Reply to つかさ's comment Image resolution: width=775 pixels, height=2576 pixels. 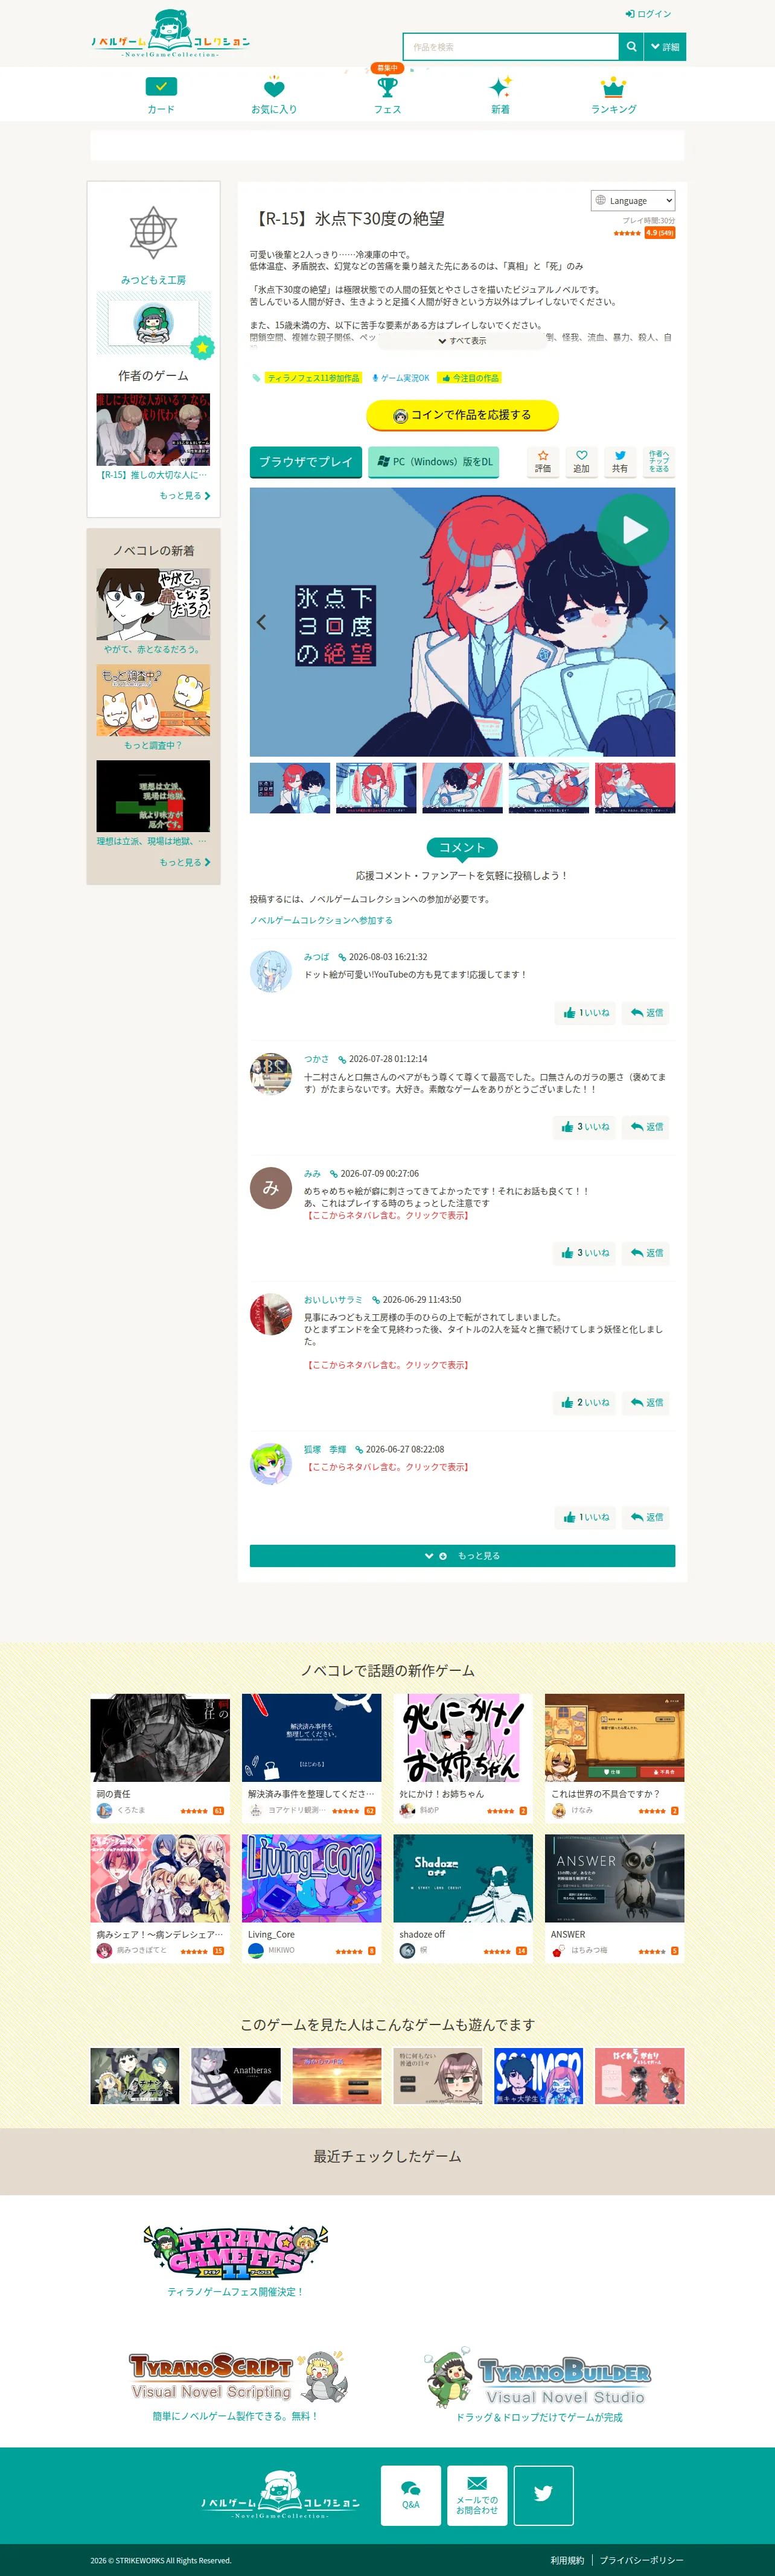[646, 1127]
